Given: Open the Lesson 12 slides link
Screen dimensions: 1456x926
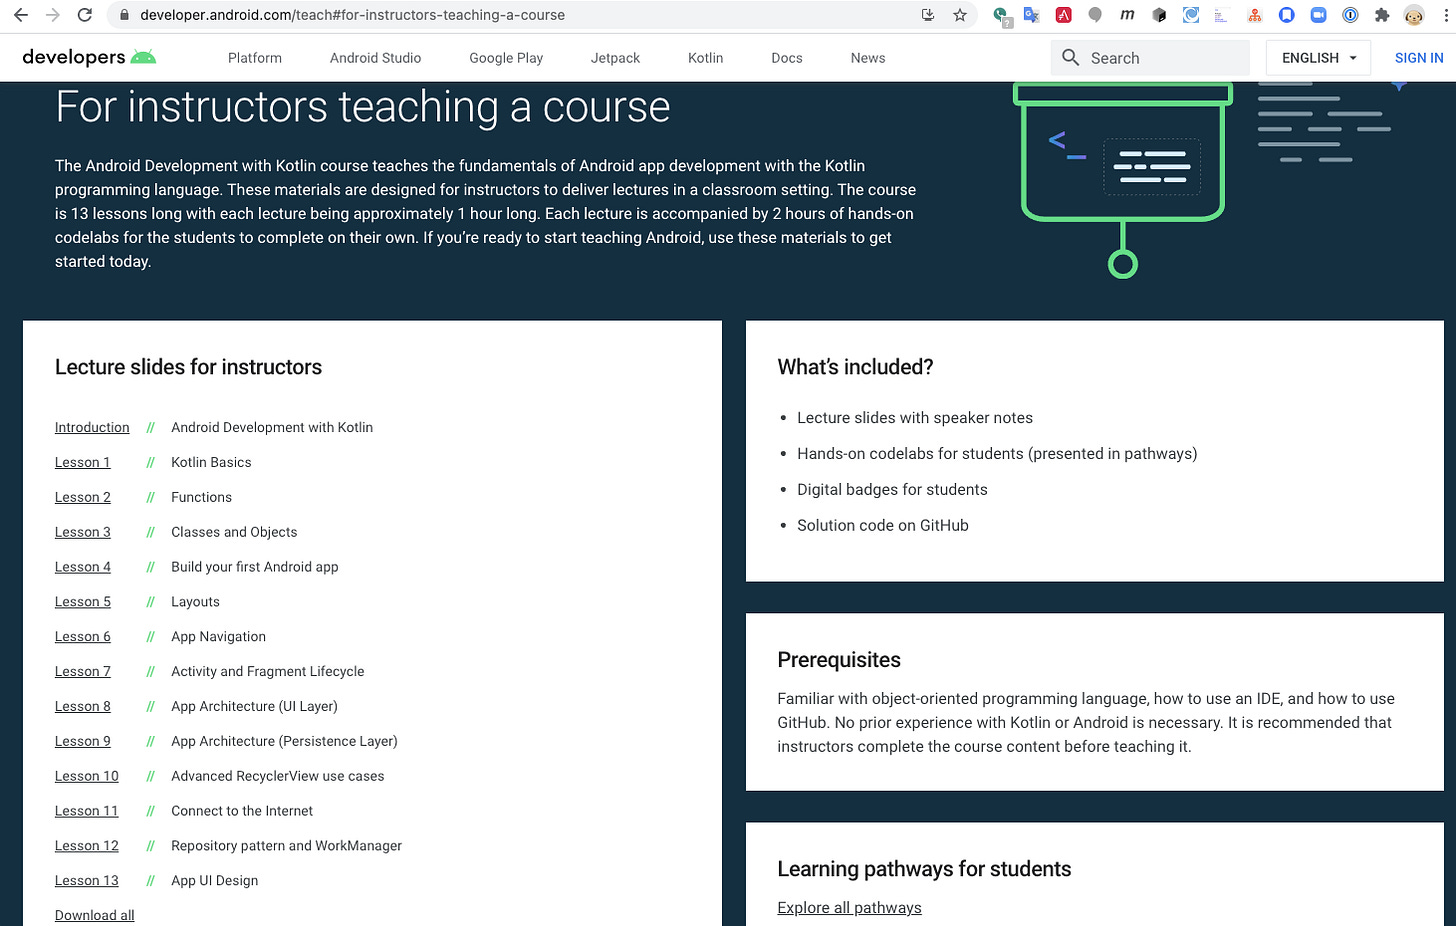Looking at the screenshot, I should click(x=87, y=846).
